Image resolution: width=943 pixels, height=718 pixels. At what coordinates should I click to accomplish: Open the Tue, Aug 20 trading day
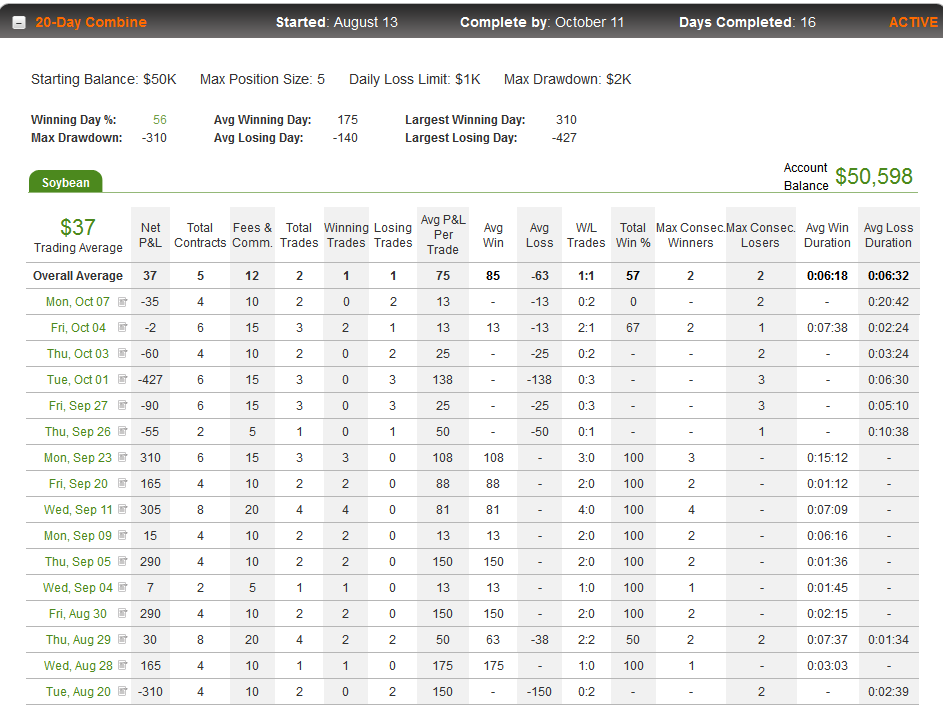(78, 692)
